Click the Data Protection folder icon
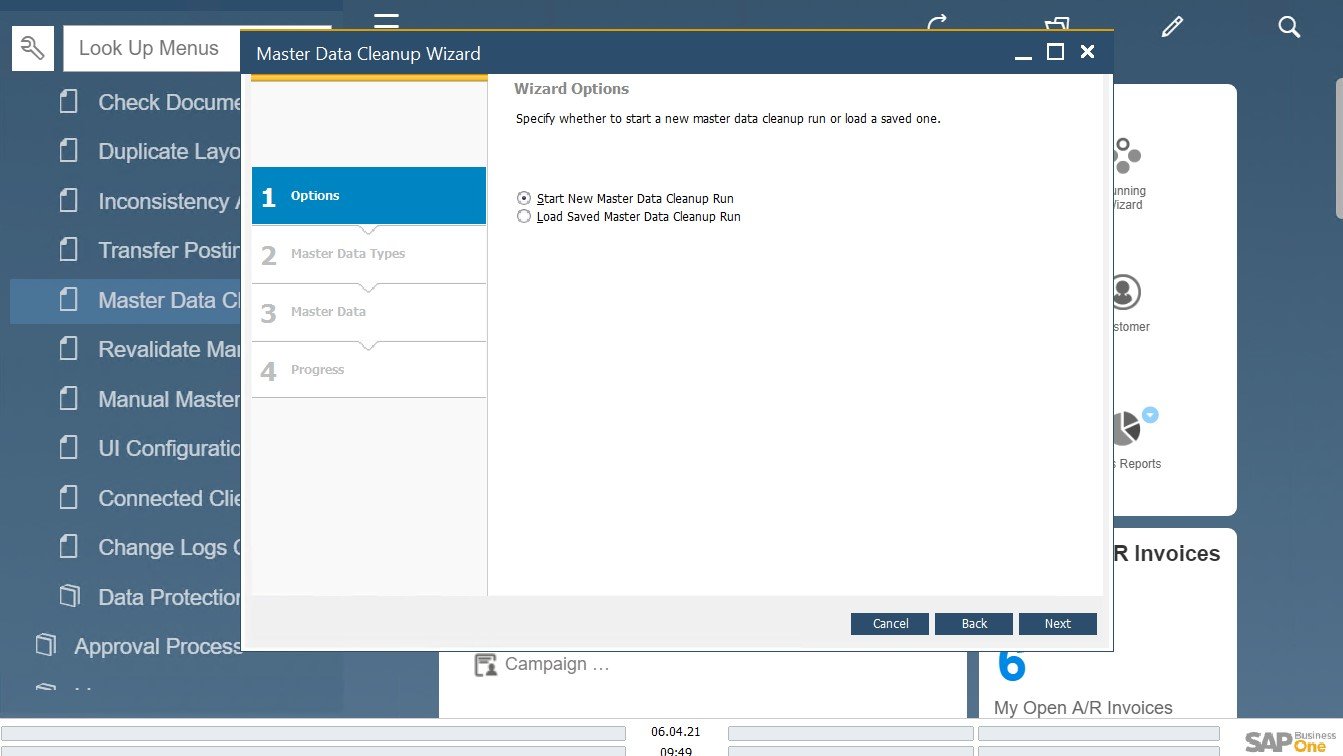 tap(69, 597)
